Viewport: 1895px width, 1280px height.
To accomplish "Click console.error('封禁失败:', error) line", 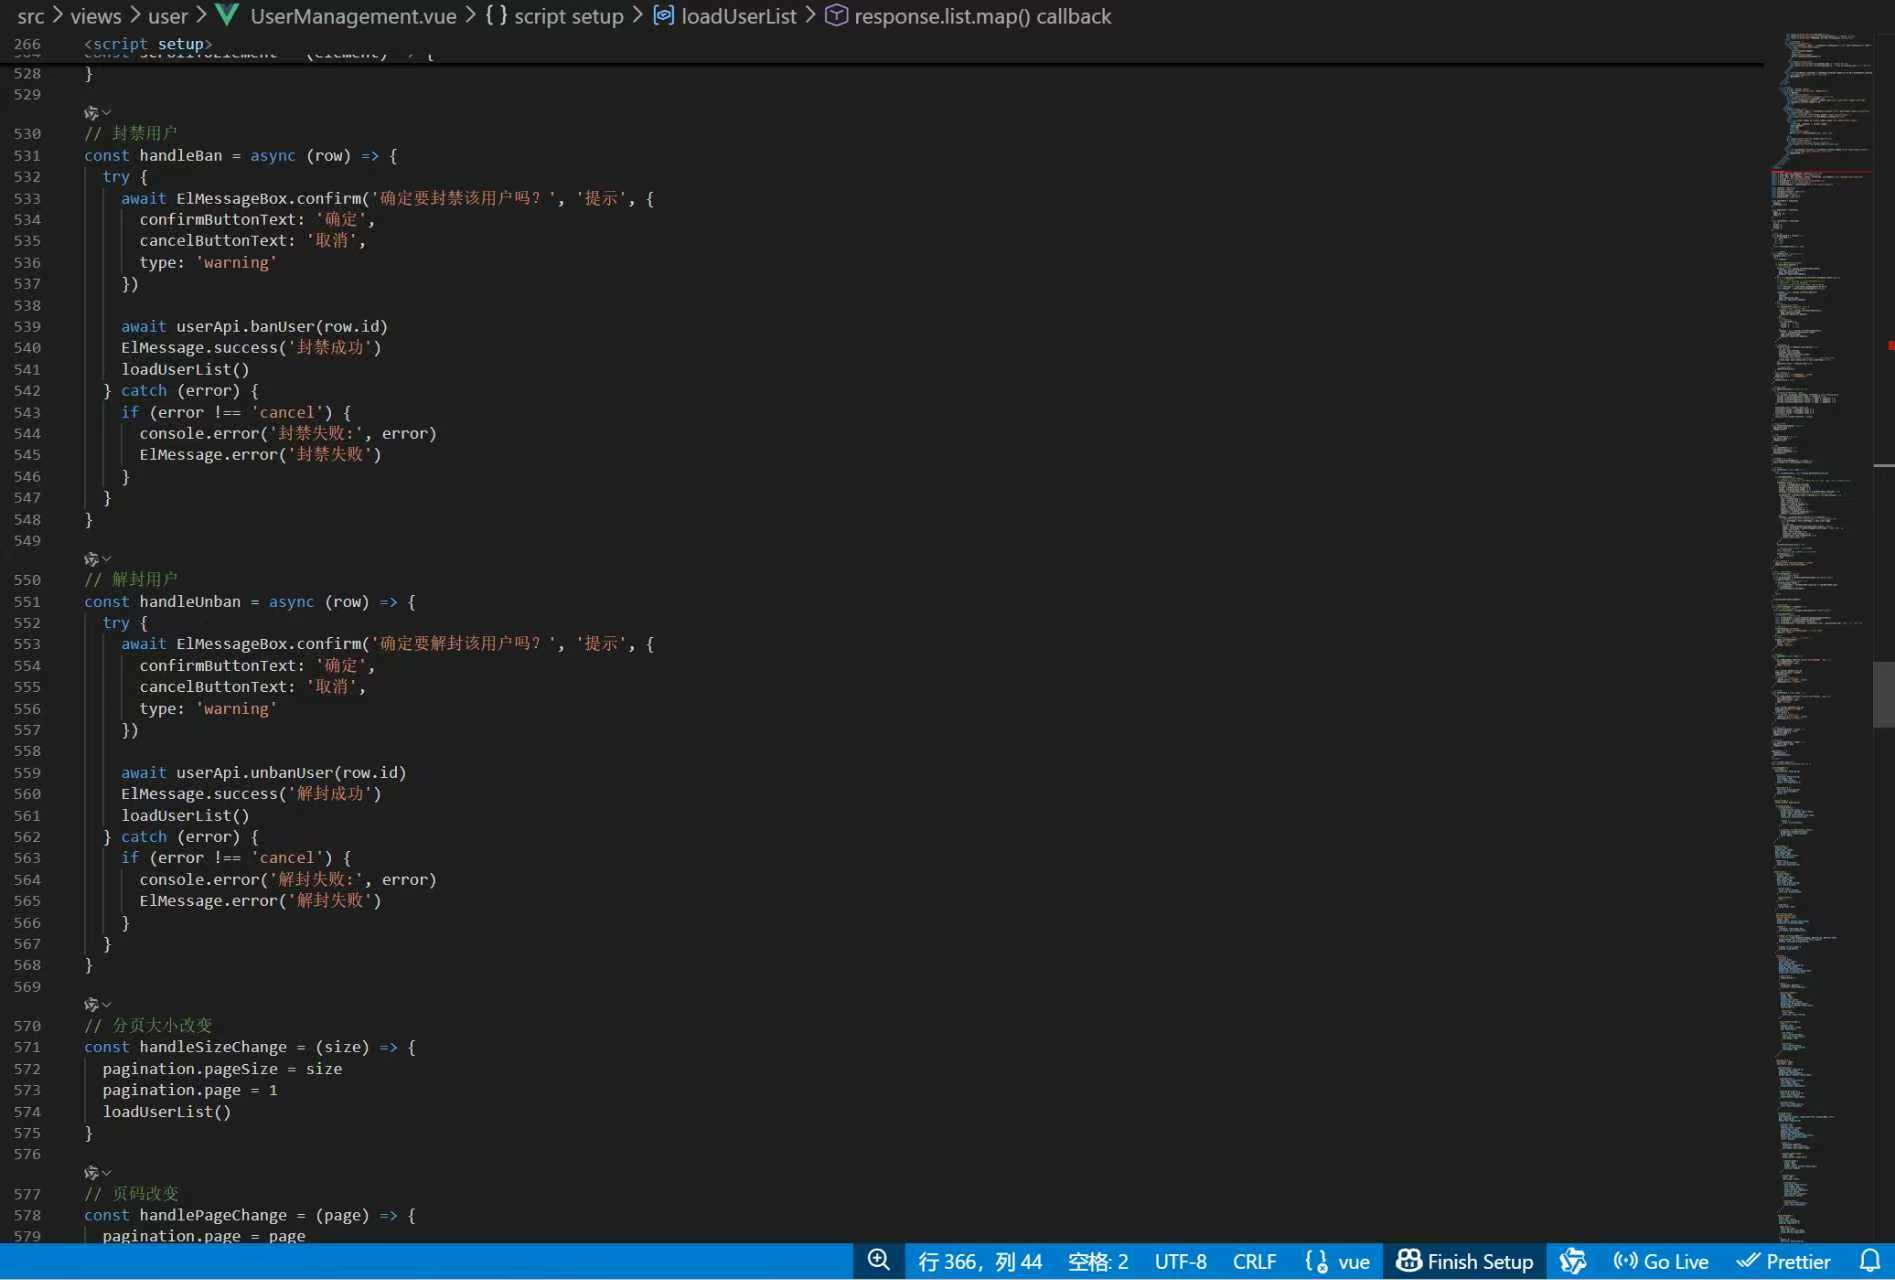I will tap(288, 433).
